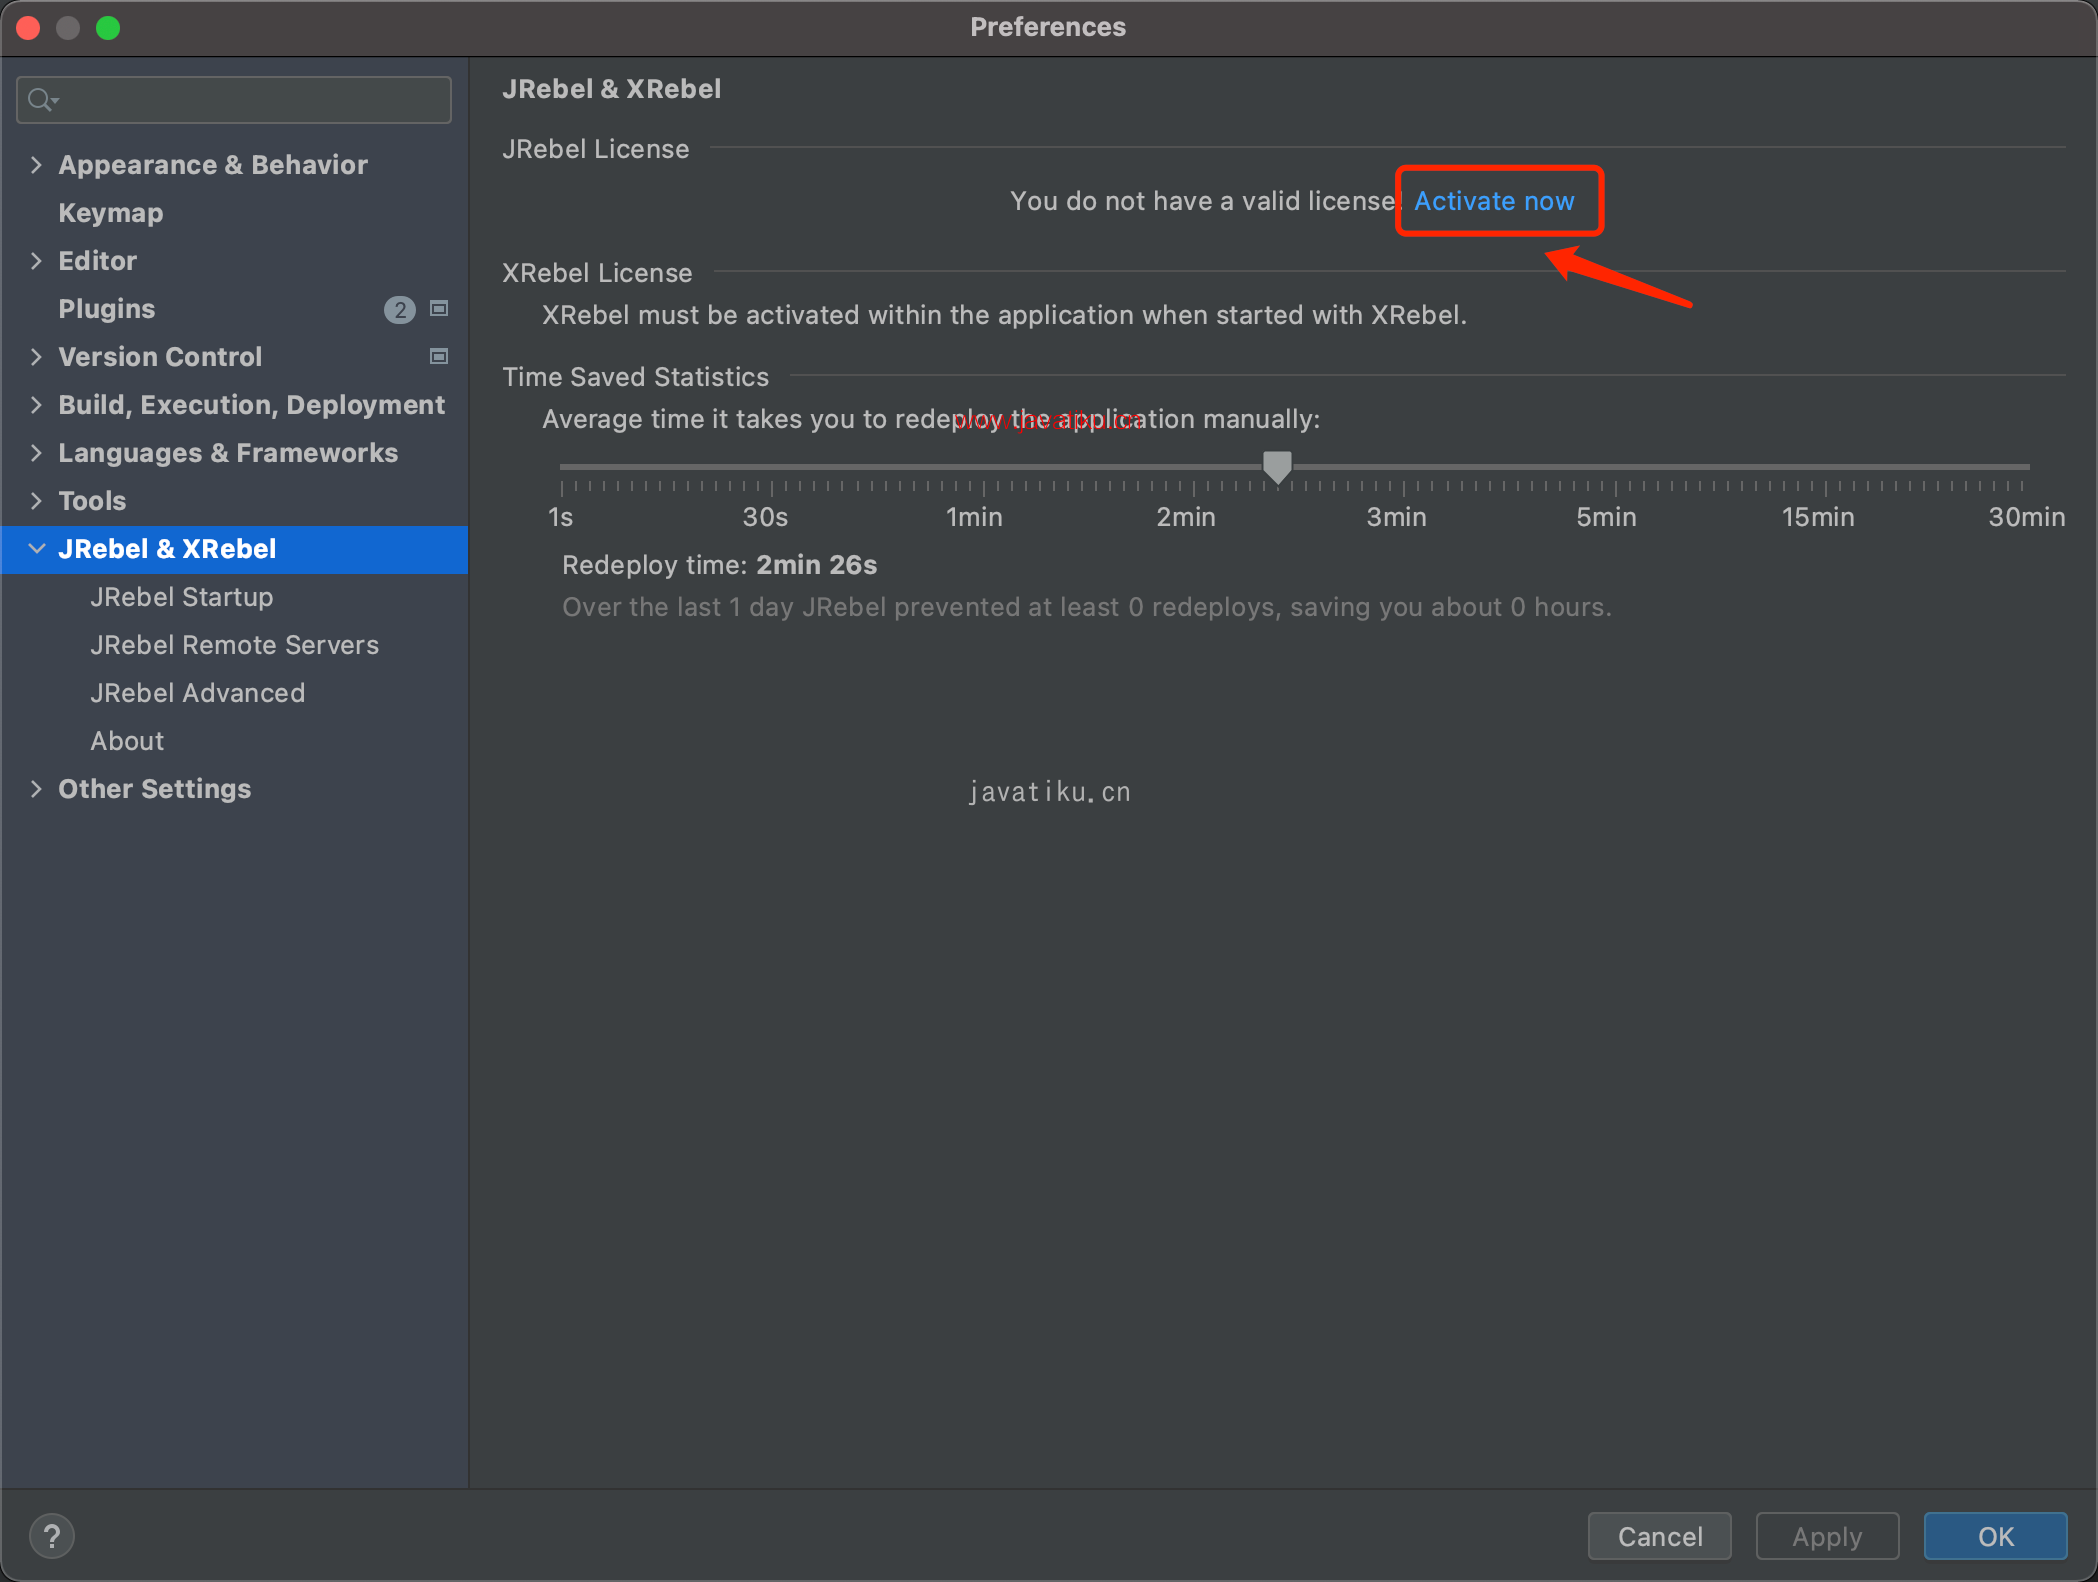The width and height of the screenshot is (2098, 1582).
Task: Focus the settings search field
Action: coord(234,100)
